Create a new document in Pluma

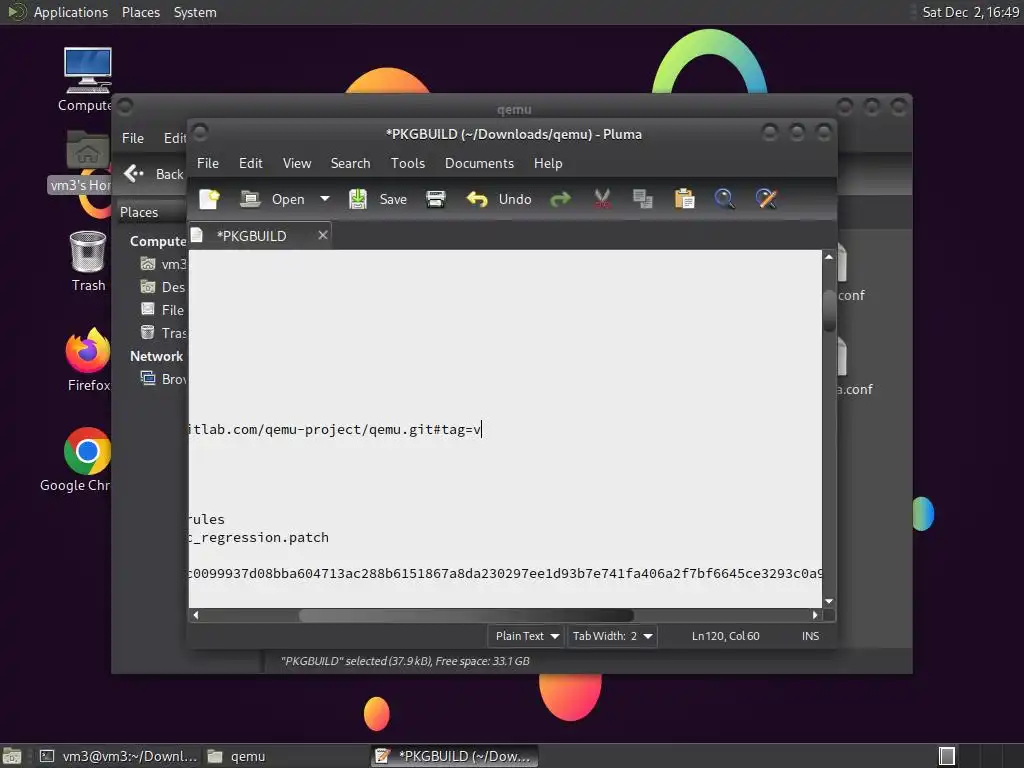(210, 199)
